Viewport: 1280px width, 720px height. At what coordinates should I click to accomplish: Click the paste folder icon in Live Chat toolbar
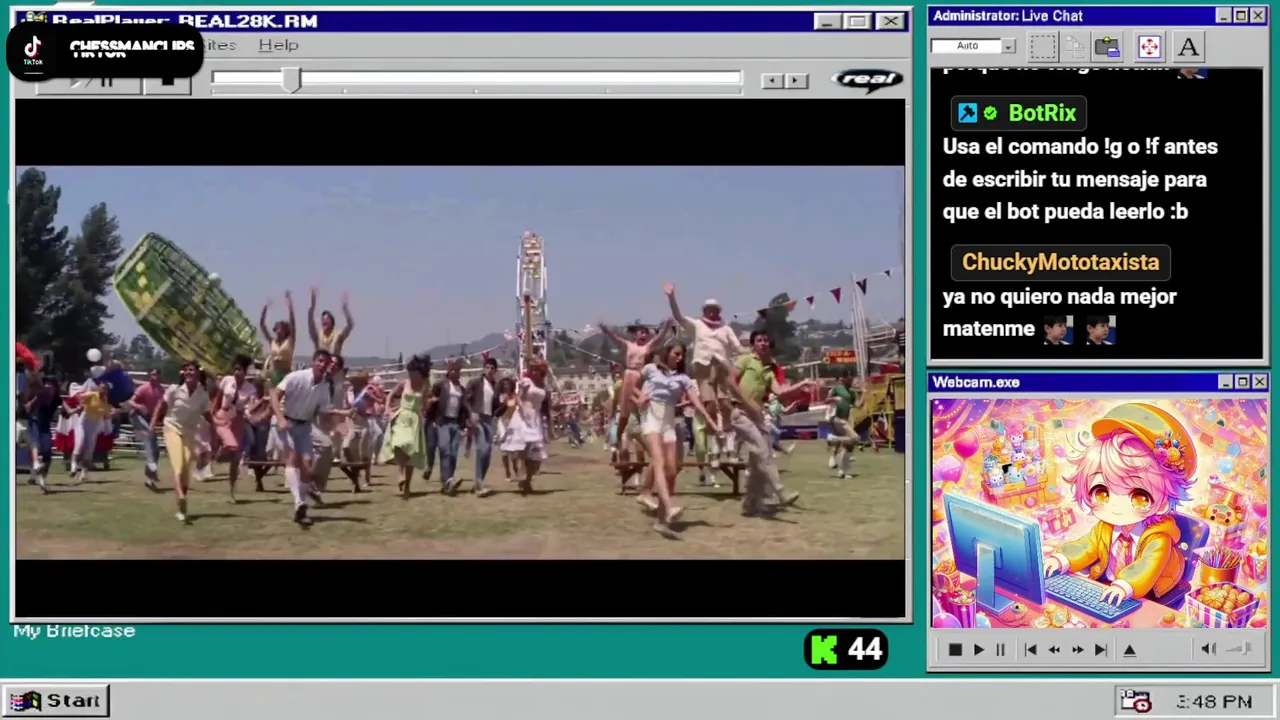[1107, 46]
